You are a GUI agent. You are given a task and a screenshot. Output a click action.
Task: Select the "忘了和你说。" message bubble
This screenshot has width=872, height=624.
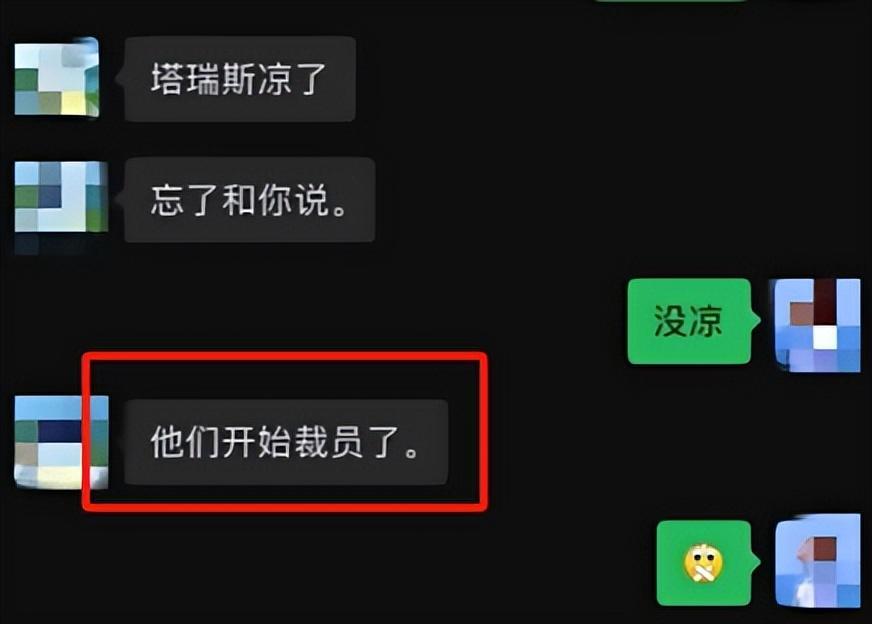click(x=250, y=200)
